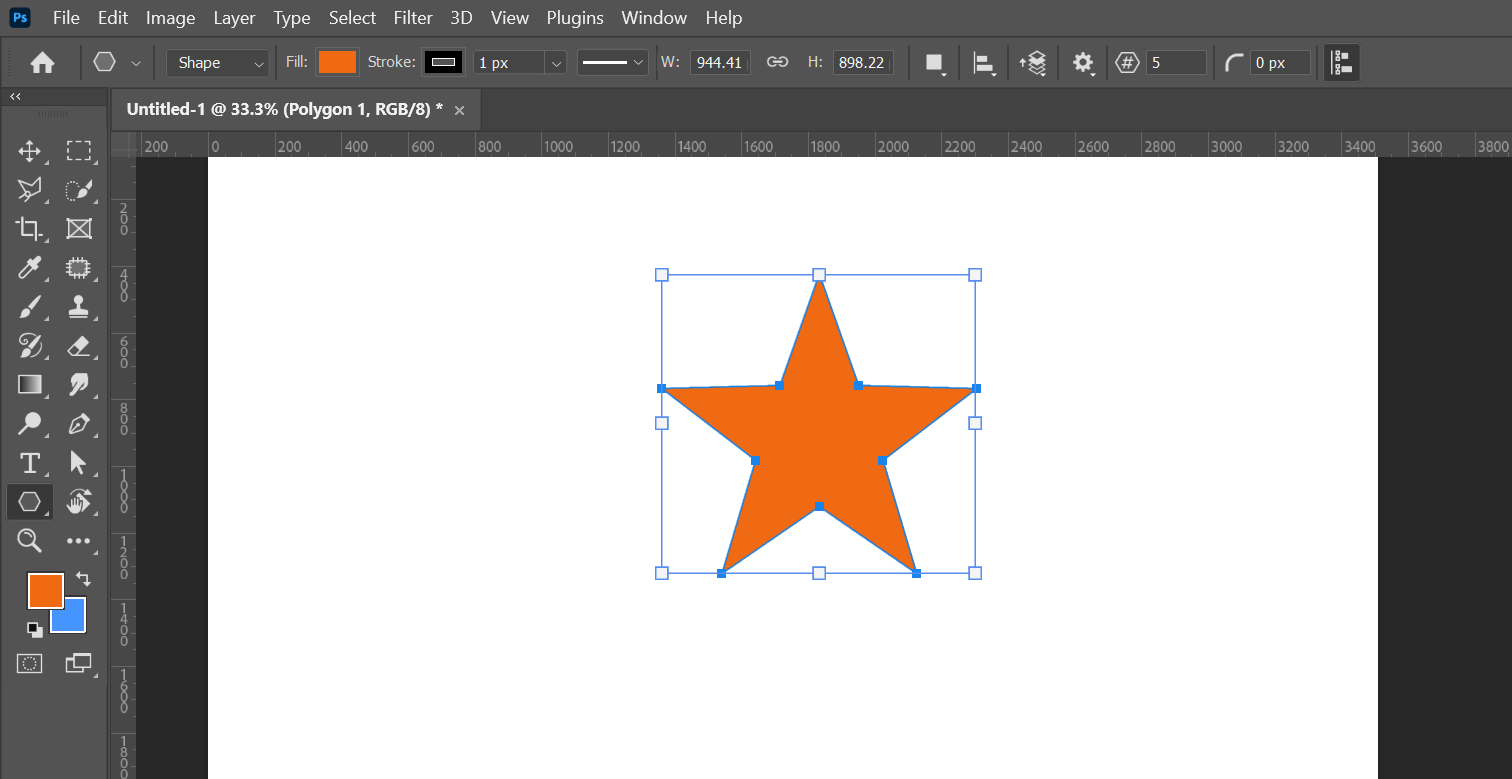This screenshot has height=779, width=1512.
Task: Open the stroke line style dropdown
Action: coord(613,63)
